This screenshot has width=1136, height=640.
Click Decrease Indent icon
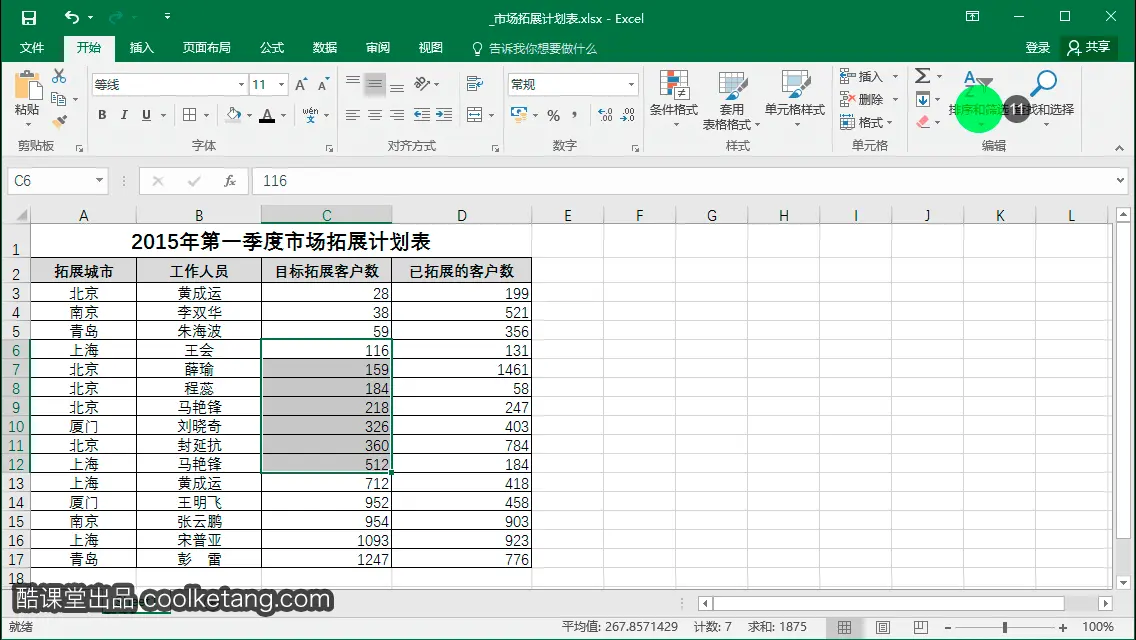pyautogui.click(x=422, y=115)
